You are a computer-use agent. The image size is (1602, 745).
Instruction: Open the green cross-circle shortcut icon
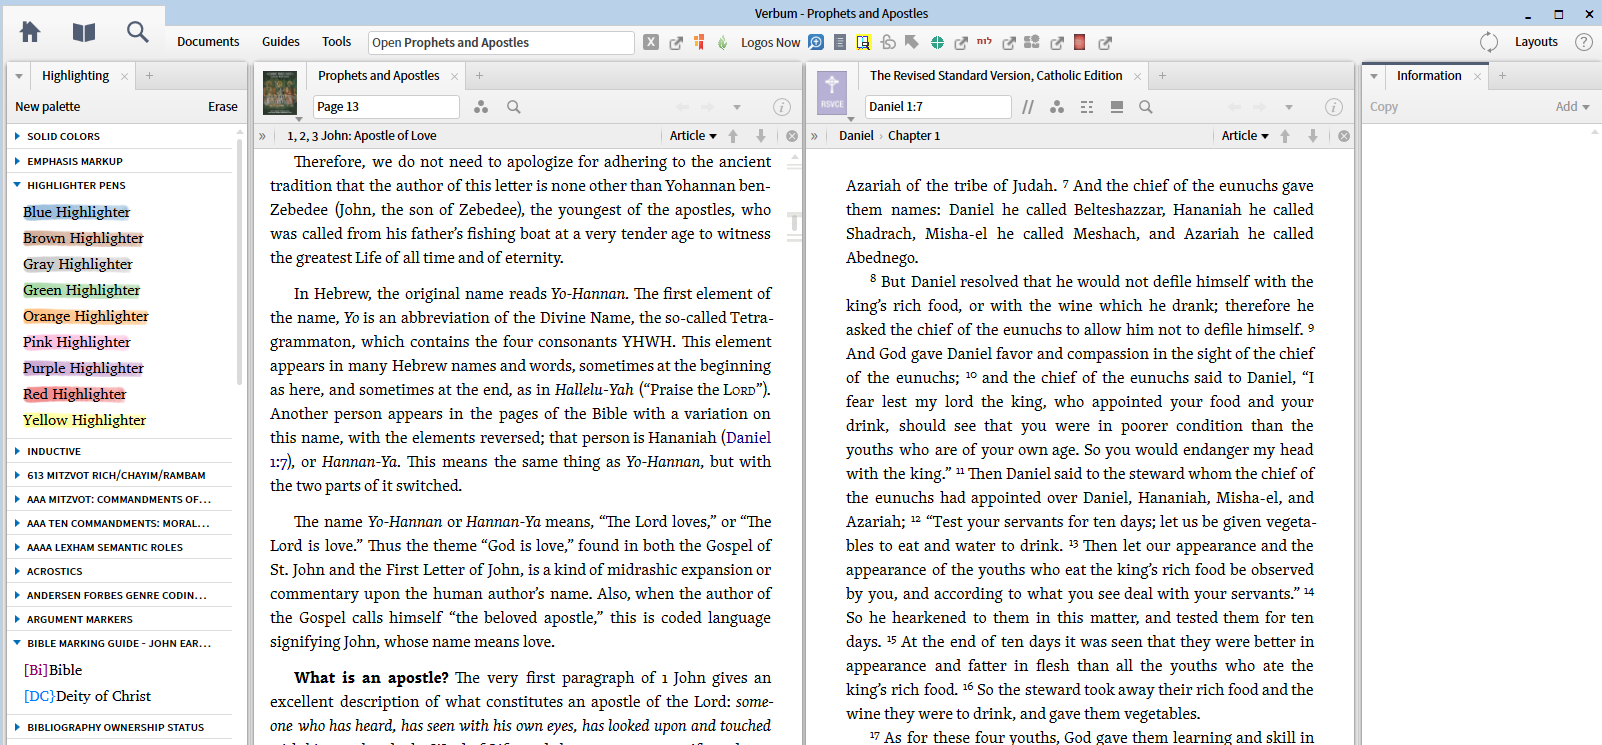[x=937, y=42]
